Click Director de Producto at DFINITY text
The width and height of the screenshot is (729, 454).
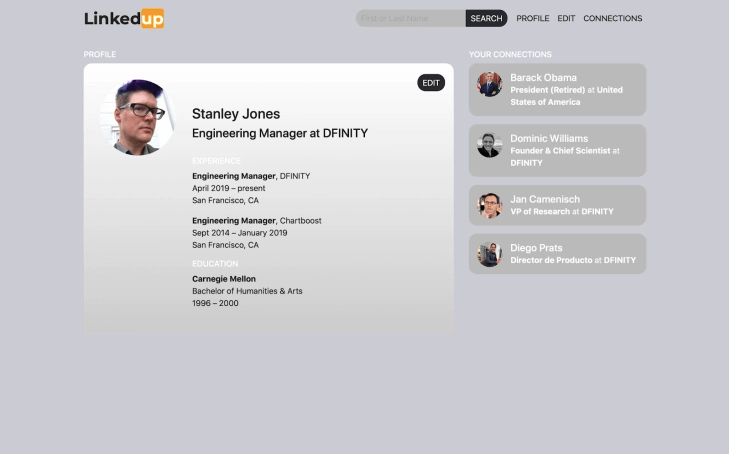(573, 260)
